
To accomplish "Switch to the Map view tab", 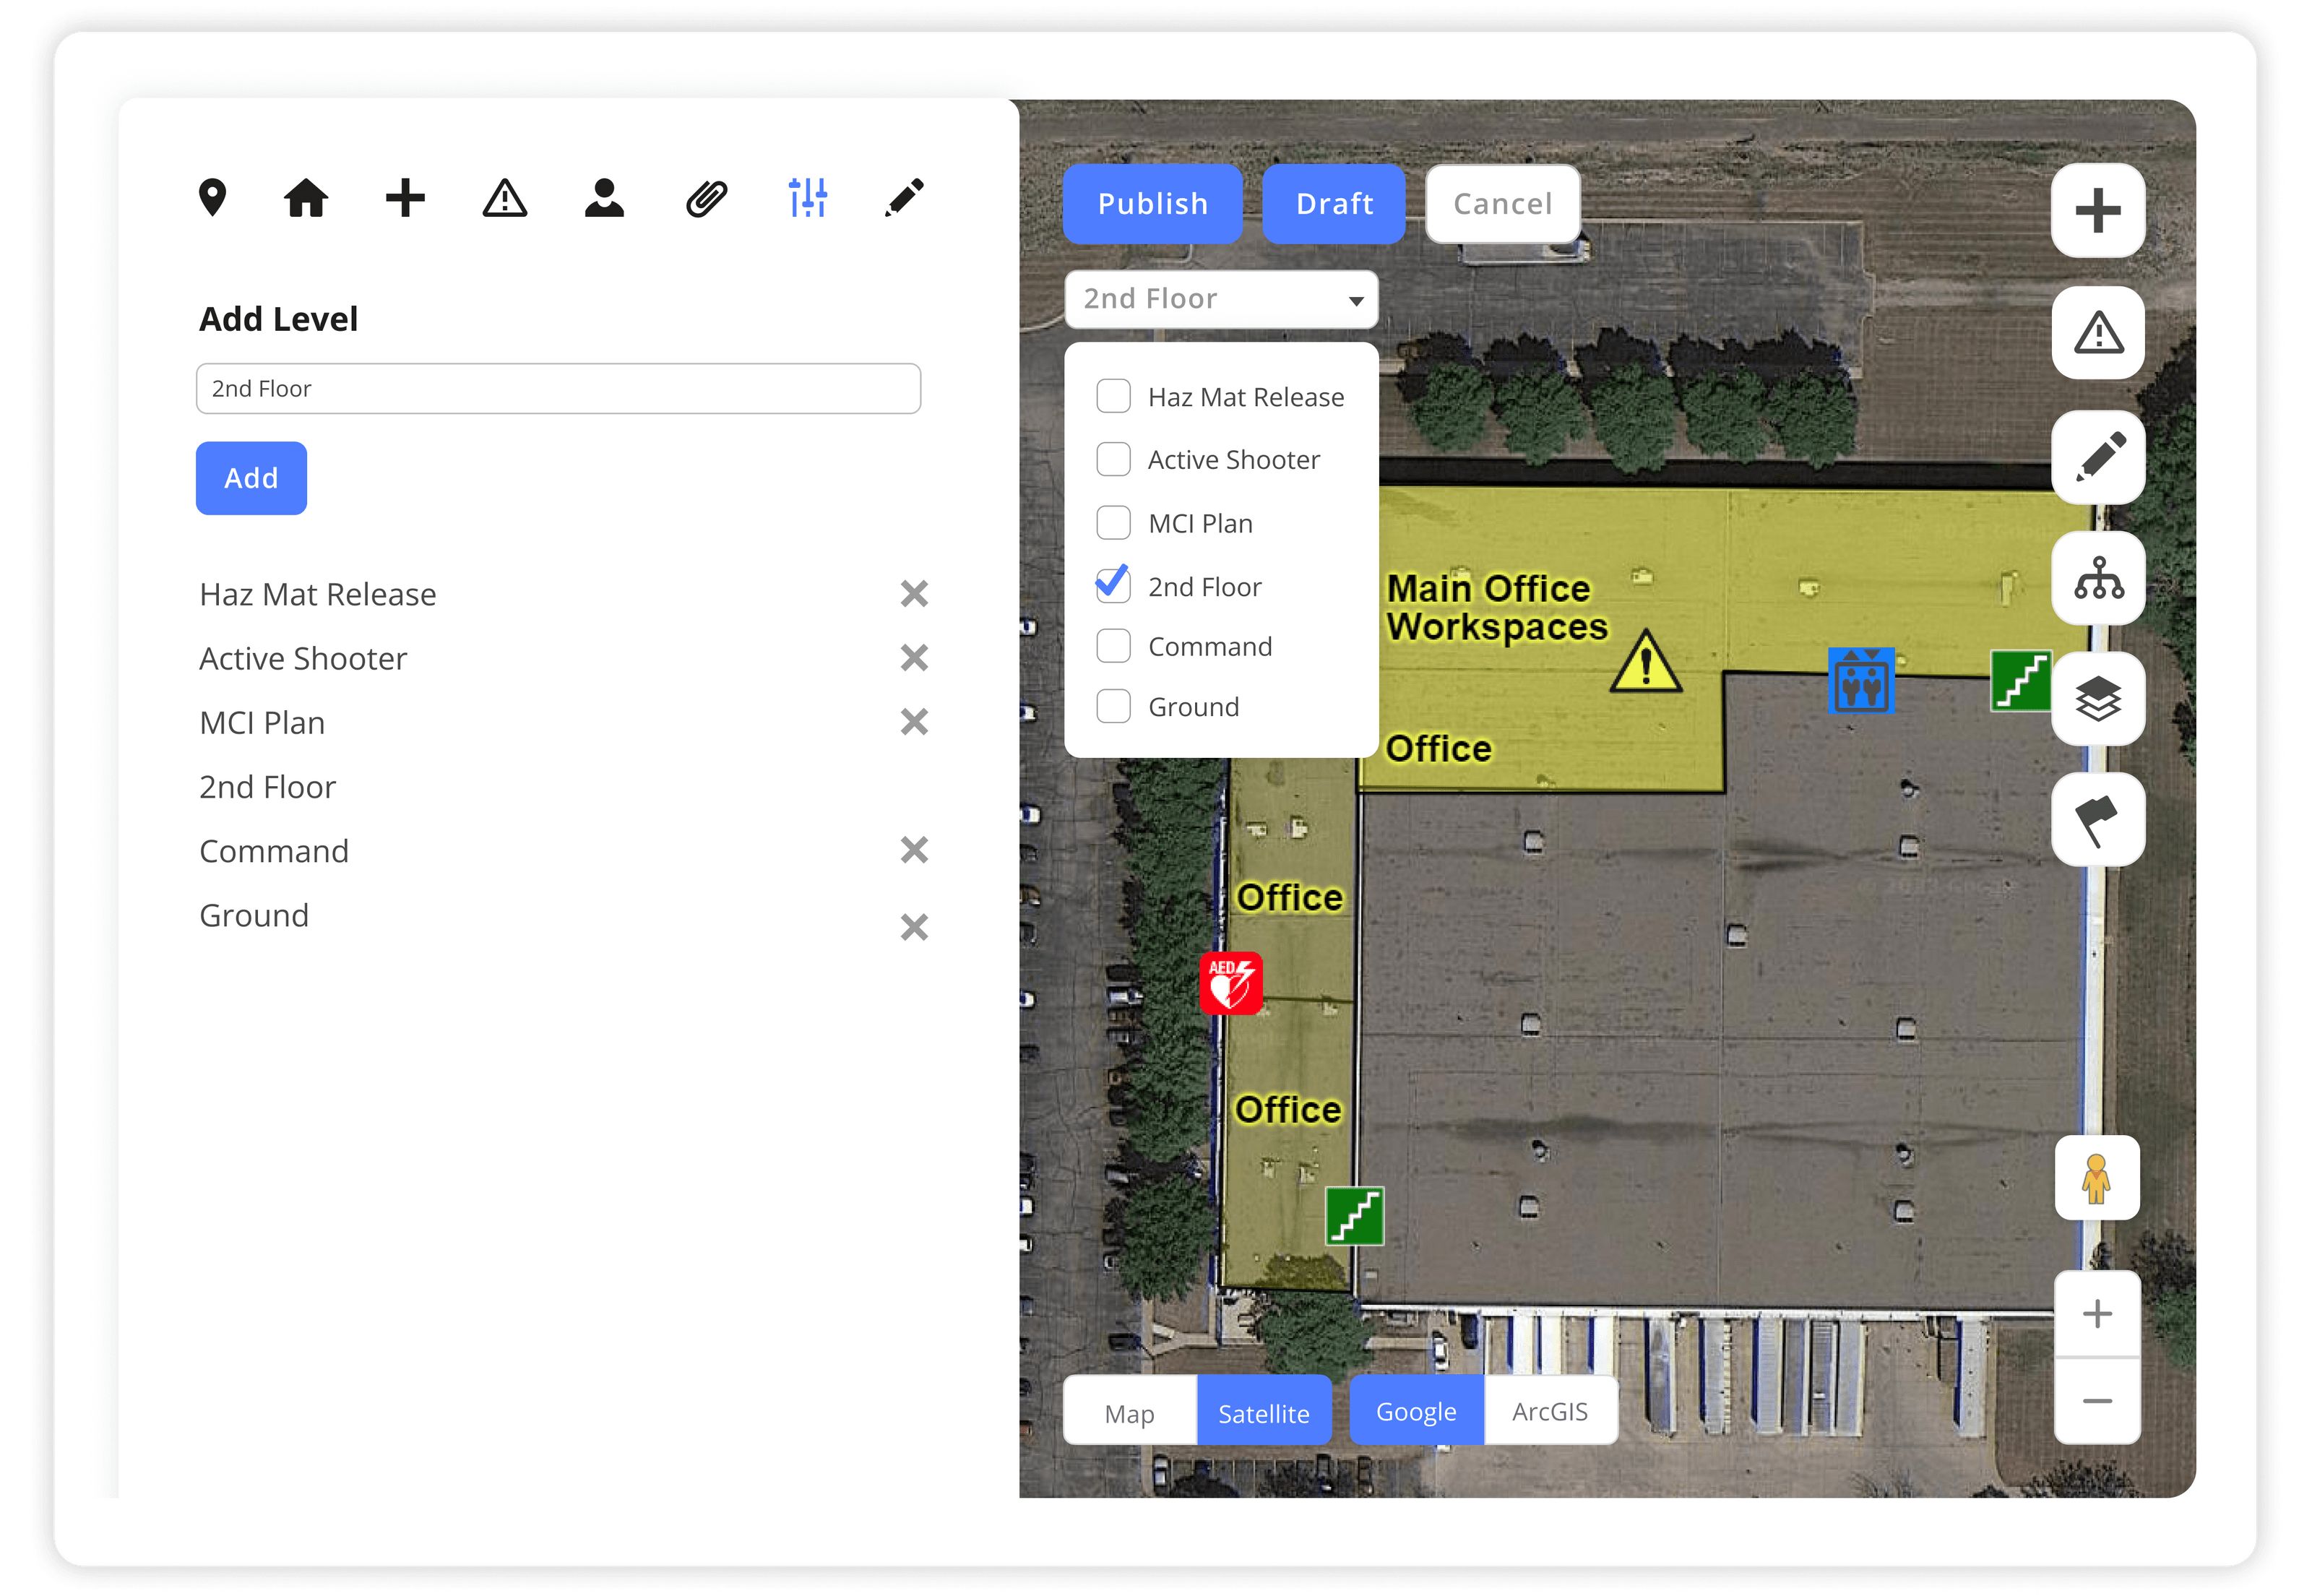I will click(1130, 1412).
